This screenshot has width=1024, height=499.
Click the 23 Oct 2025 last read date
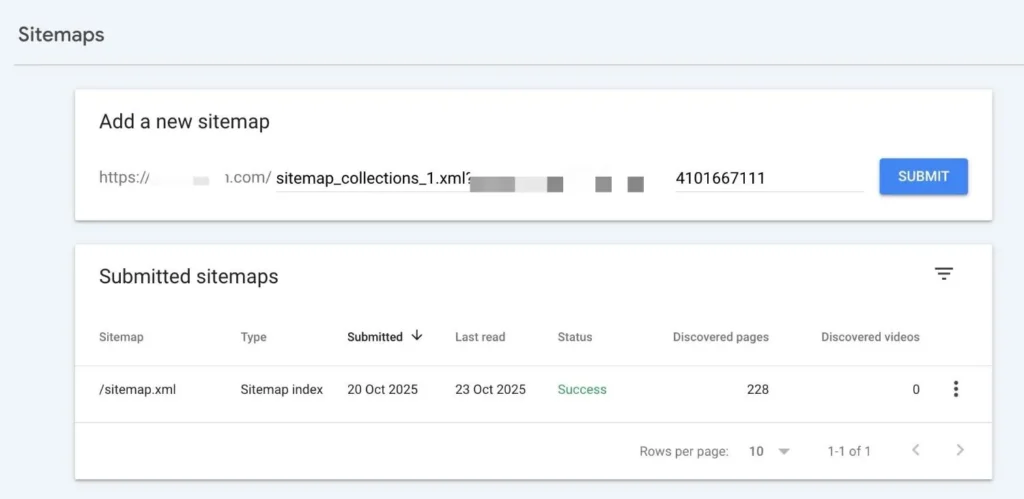(490, 389)
